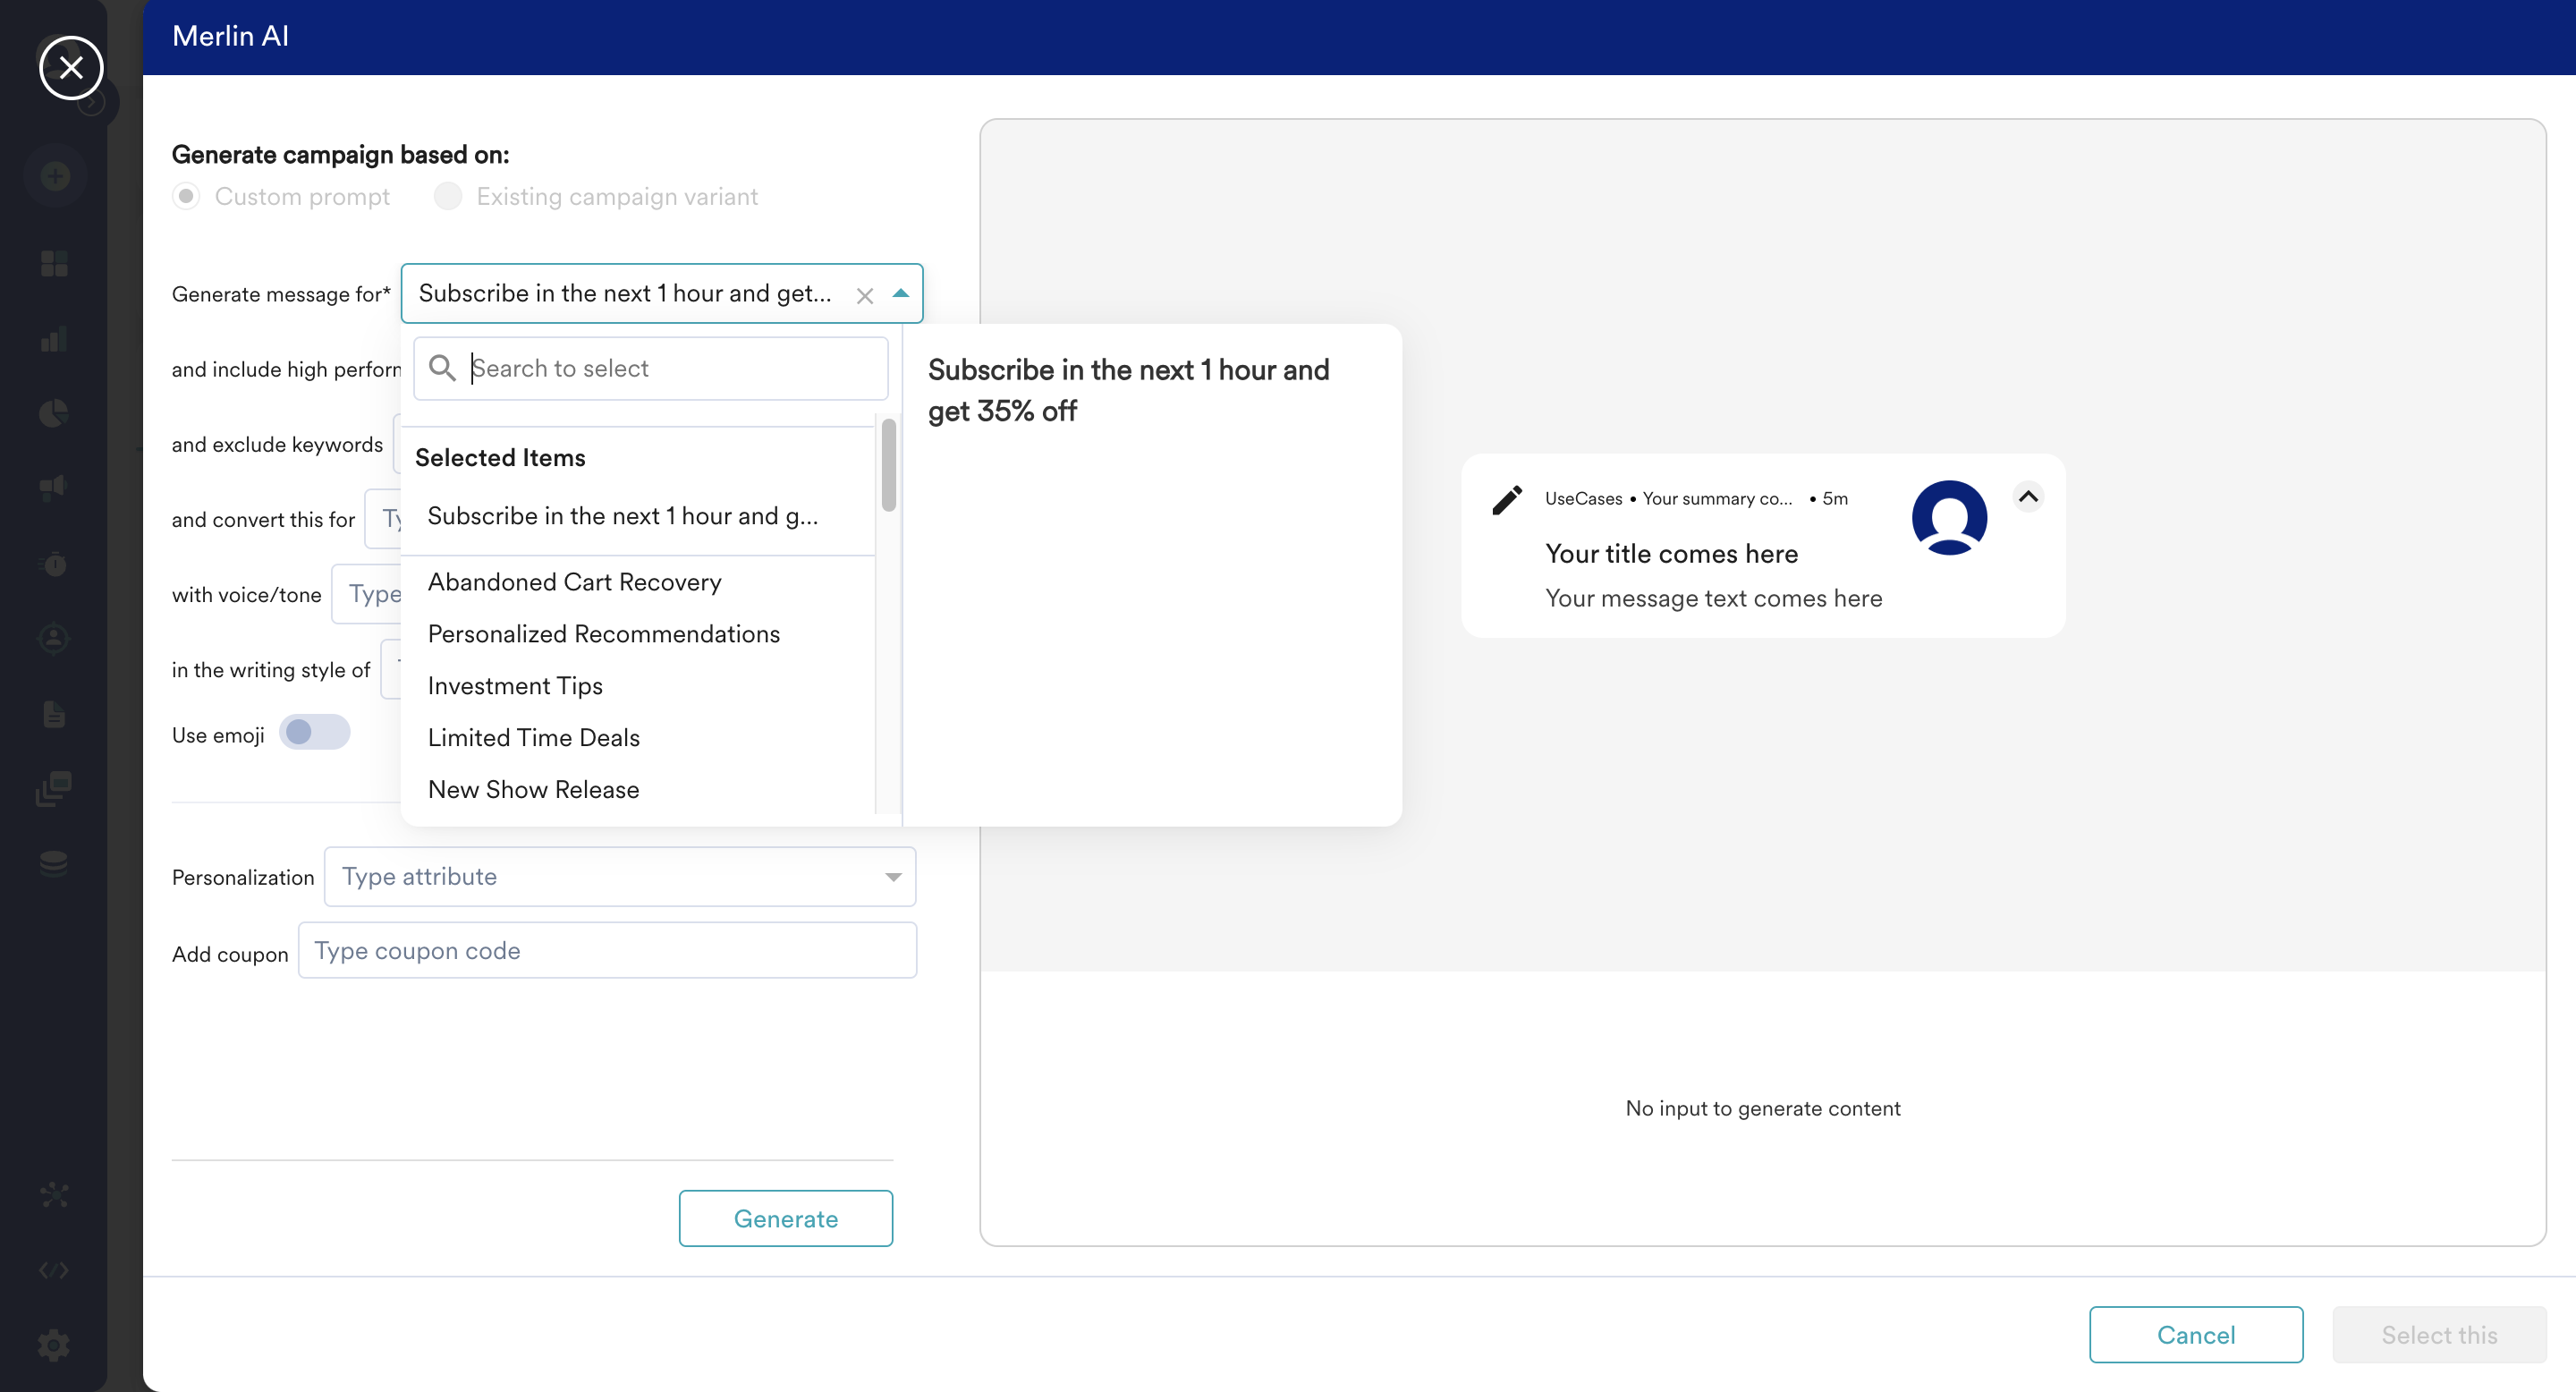Screen dimensions: 2576x1392
Task: Click the search magnifier icon in dropdown
Action: click(442, 368)
